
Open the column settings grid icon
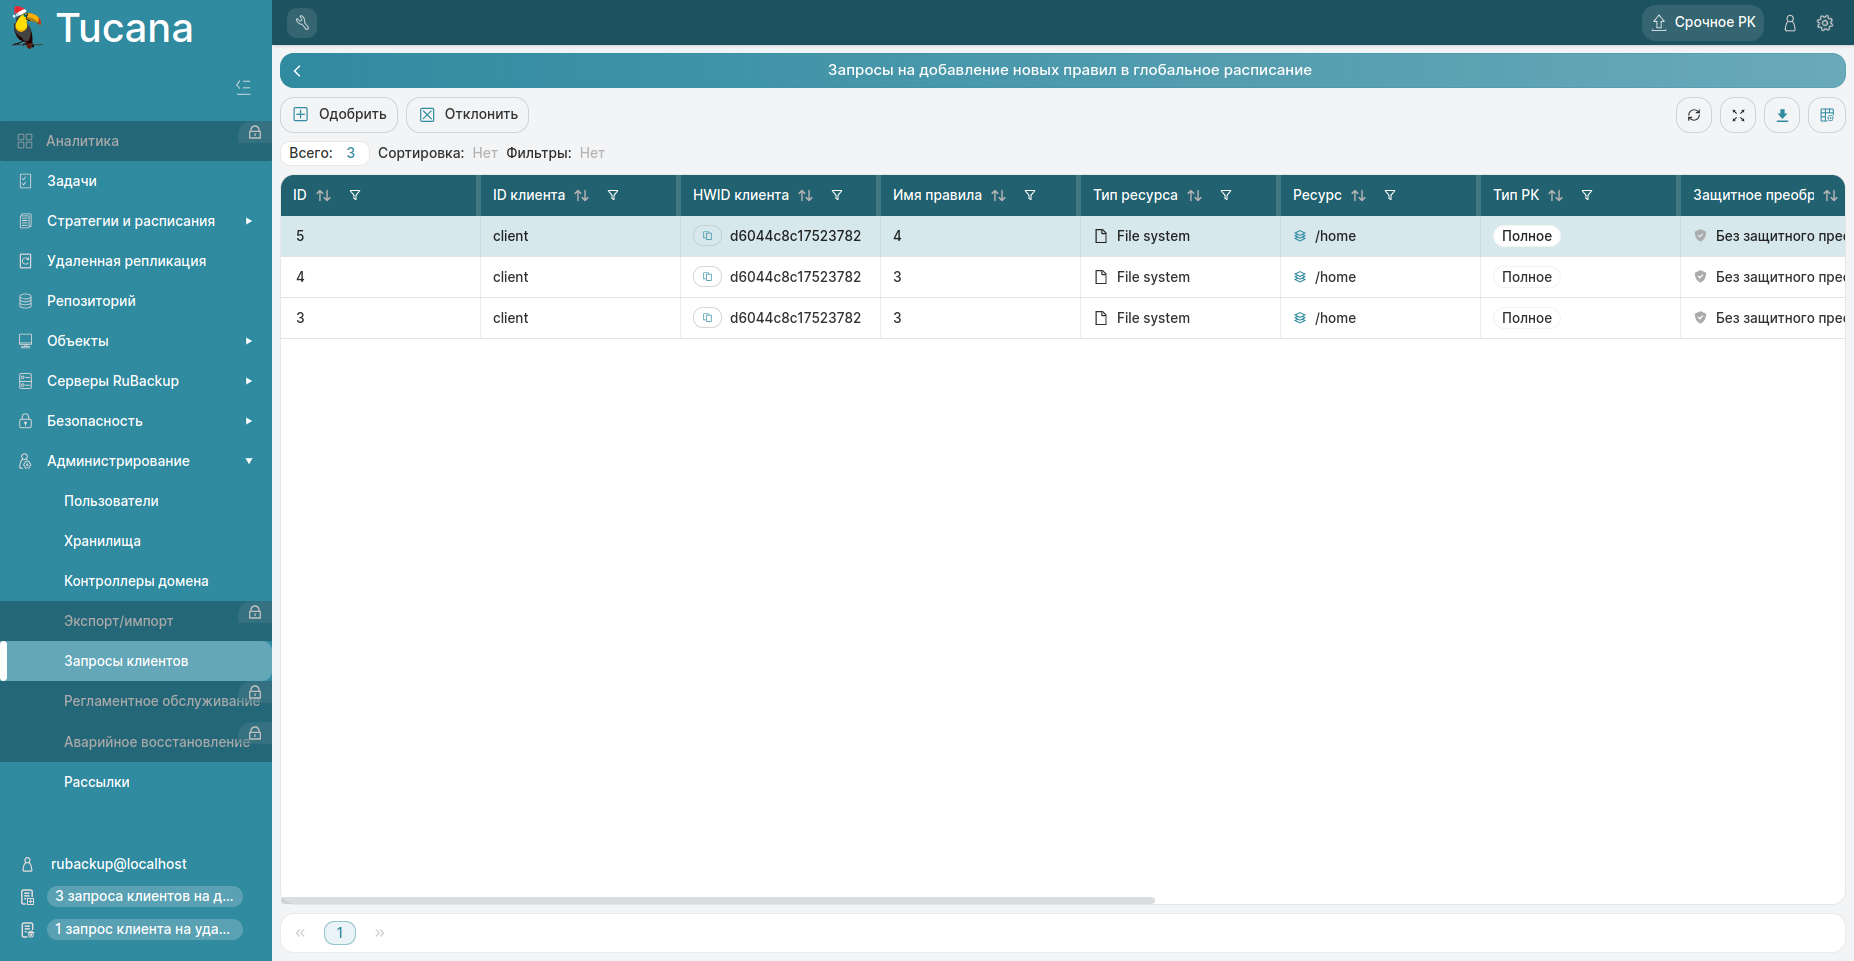1826,115
